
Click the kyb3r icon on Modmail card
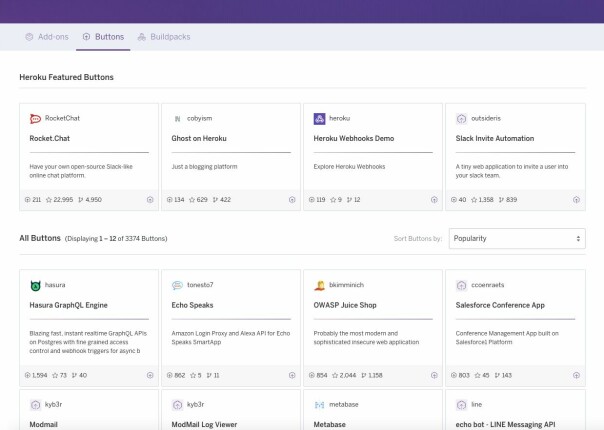35,405
